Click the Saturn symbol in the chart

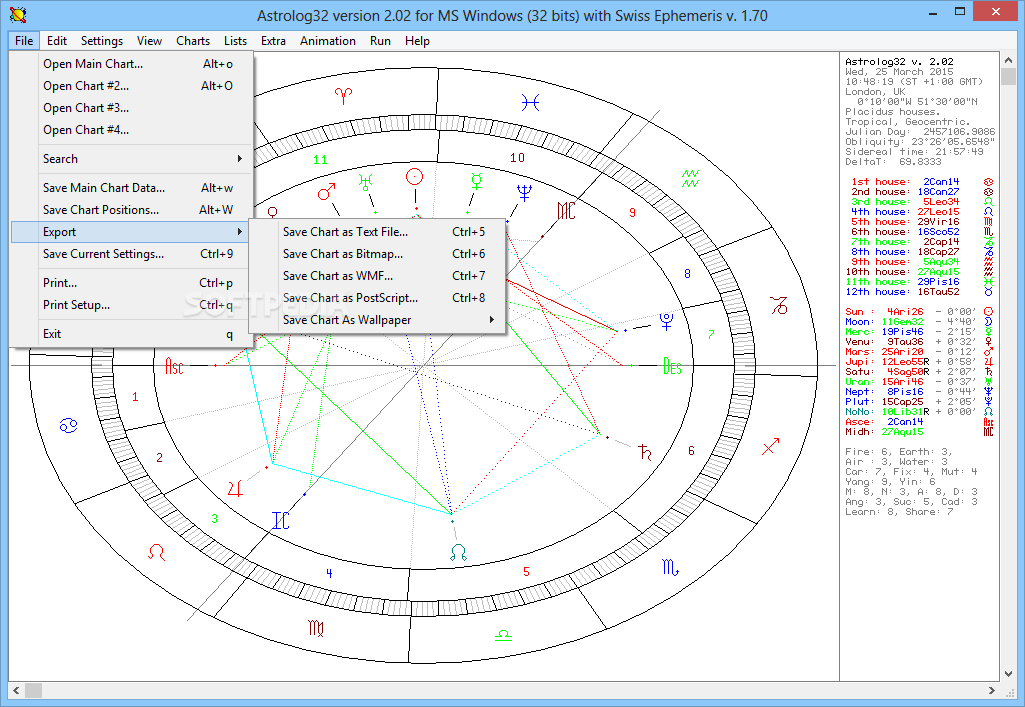click(645, 452)
